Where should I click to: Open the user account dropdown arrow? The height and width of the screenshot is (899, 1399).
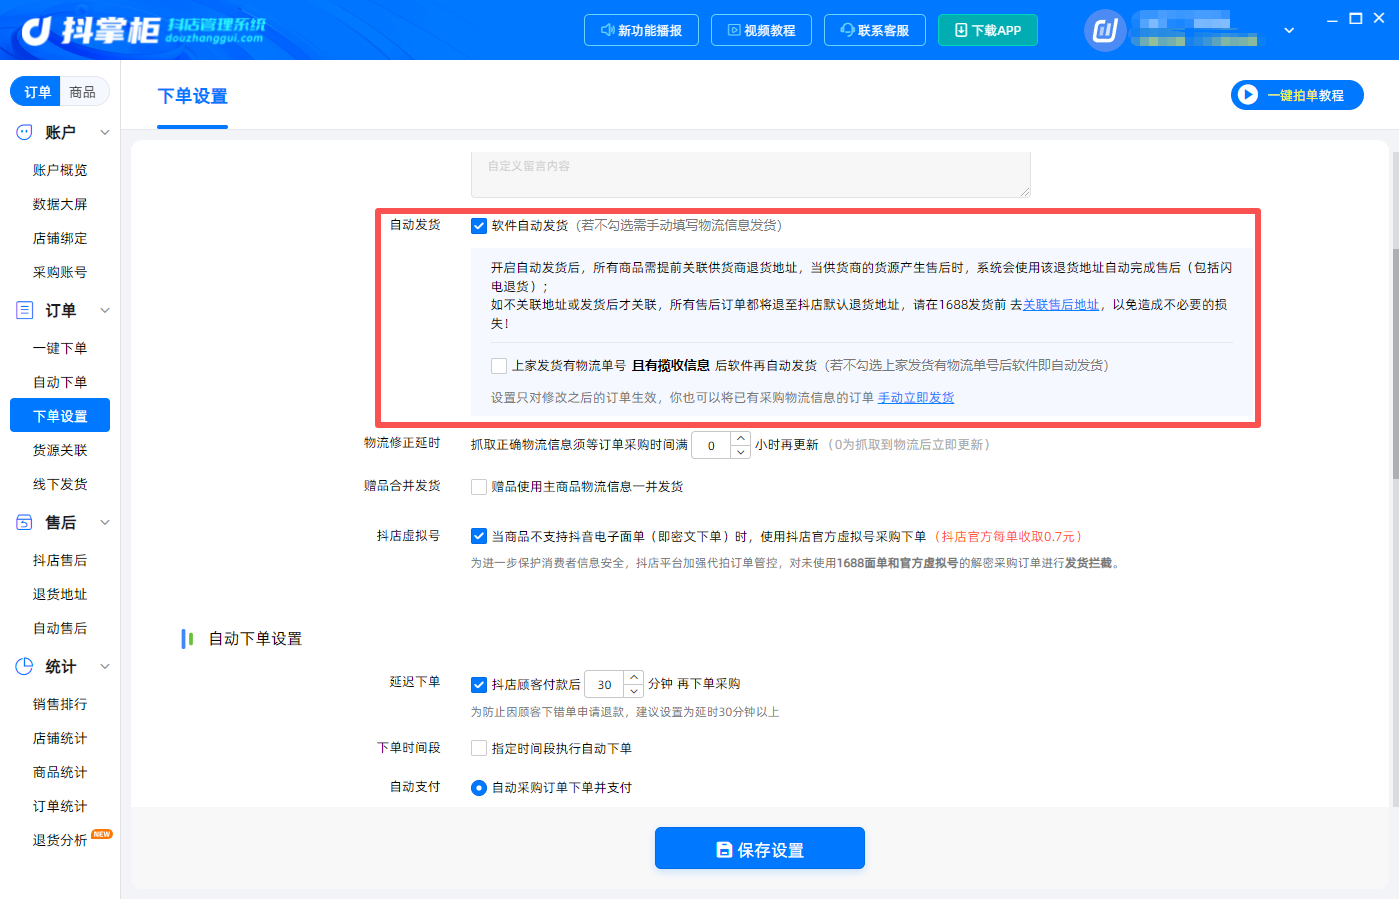pyautogui.click(x=1289, y=31)
